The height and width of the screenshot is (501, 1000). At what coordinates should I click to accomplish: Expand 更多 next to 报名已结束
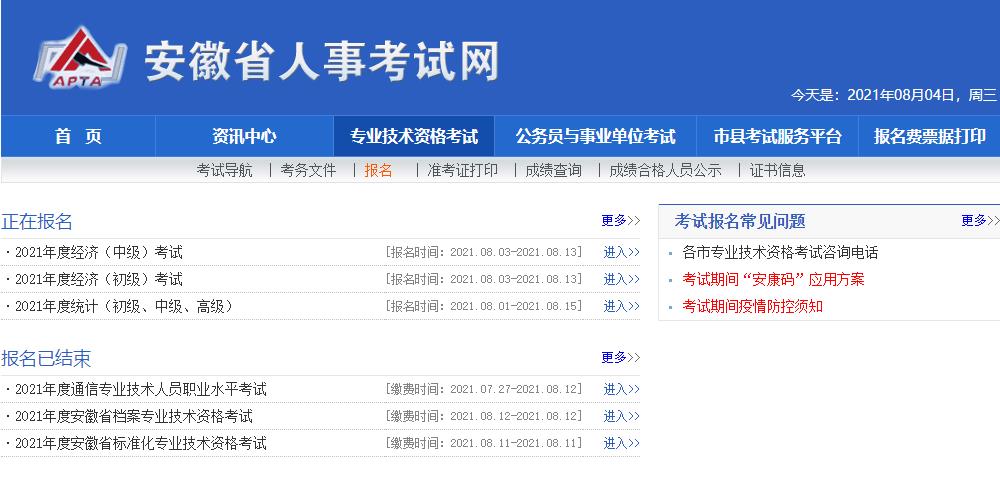click(620, 358)
